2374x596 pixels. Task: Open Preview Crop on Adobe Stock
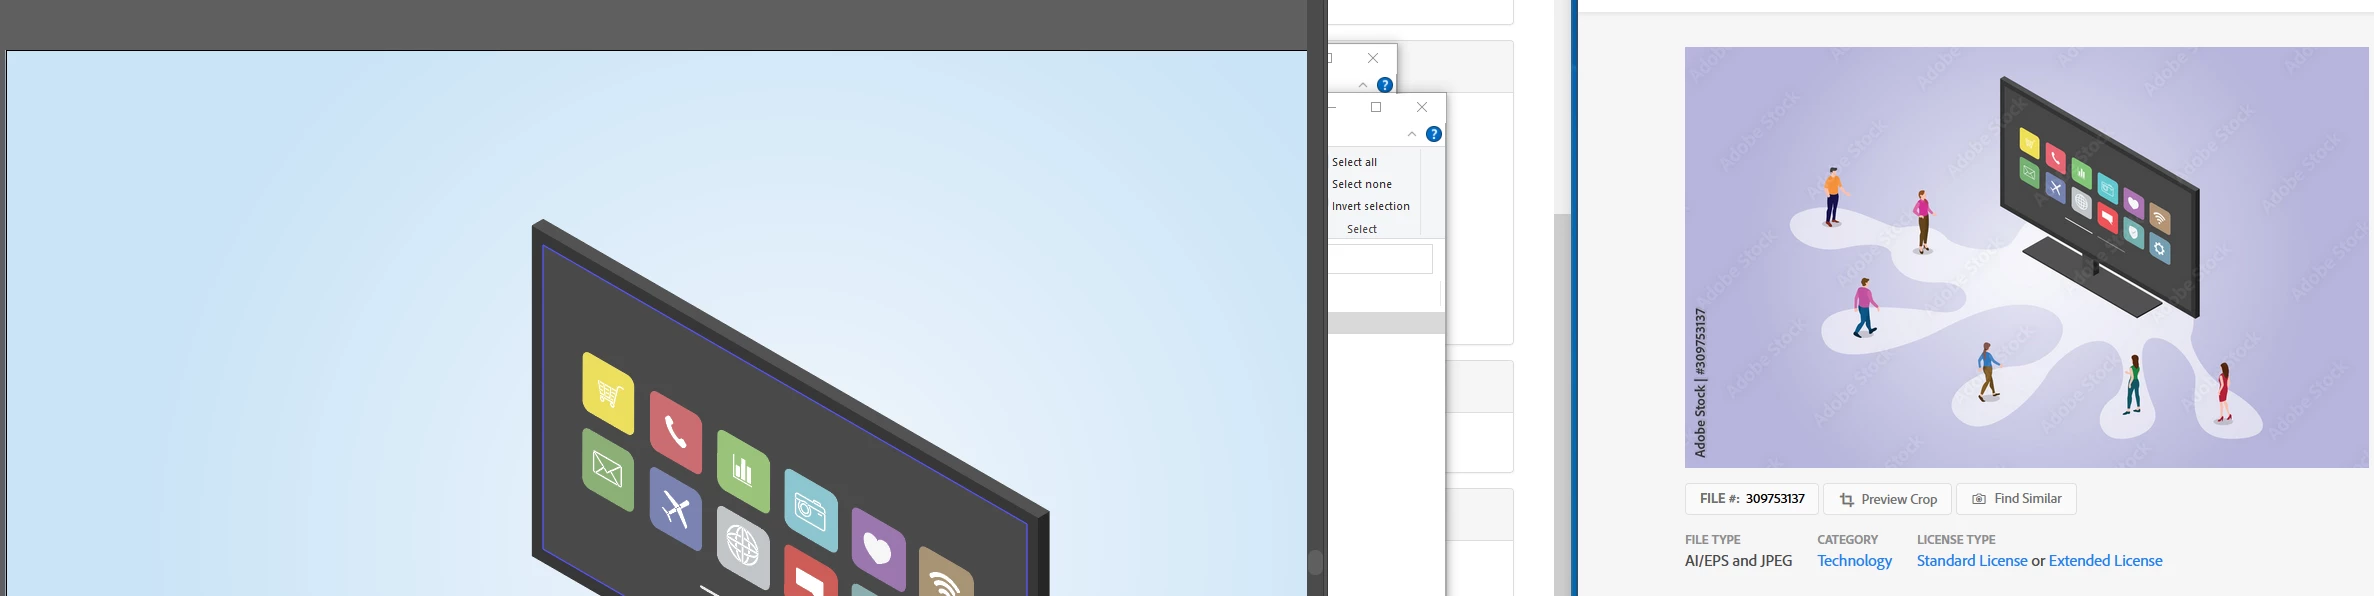point(1887,499)
